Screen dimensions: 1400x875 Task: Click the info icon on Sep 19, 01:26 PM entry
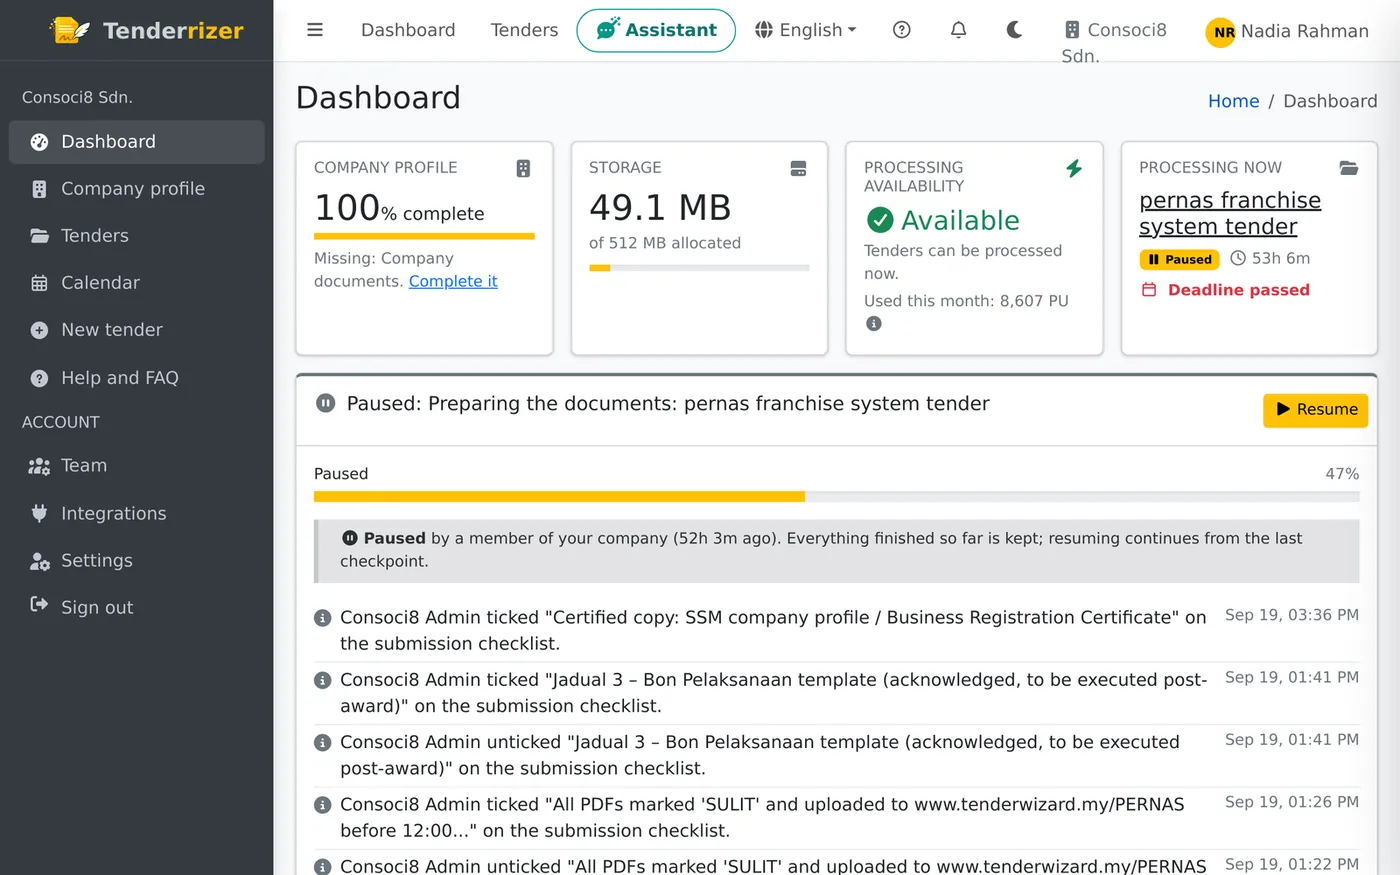point(323,805)
